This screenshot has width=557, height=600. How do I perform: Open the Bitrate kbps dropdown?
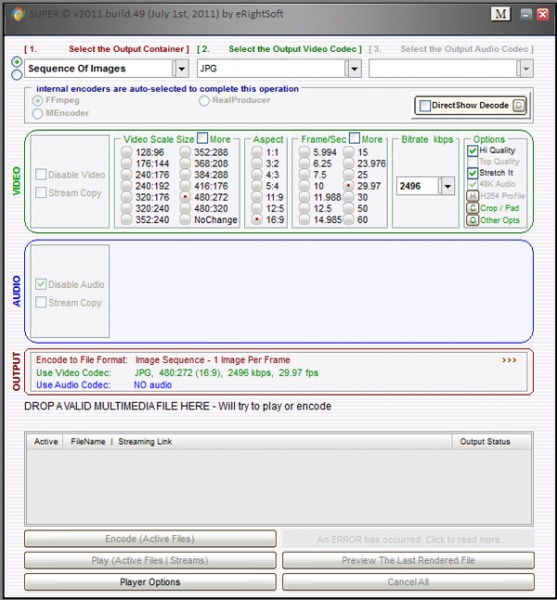(x=448, y=186)
